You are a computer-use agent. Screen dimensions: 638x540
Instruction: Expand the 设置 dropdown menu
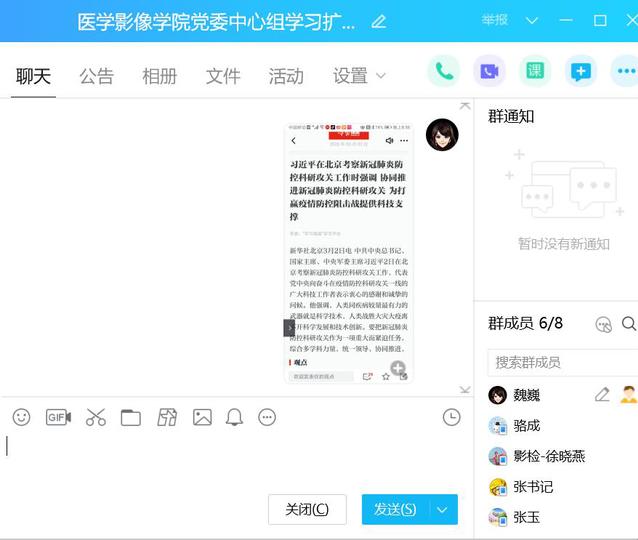coord(359,76)
